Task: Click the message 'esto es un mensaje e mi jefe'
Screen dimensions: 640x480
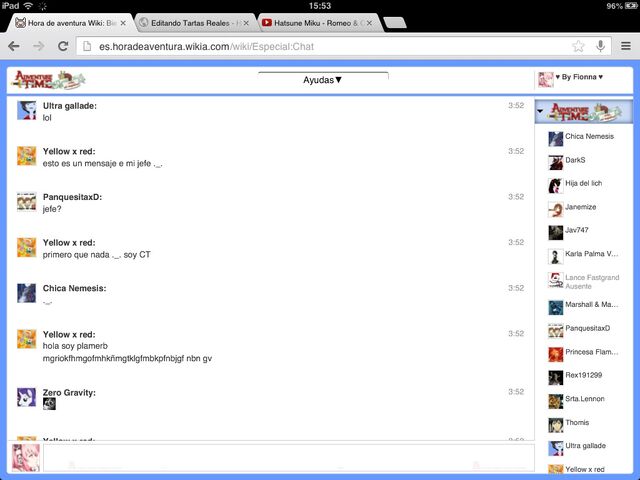Action: pos(102,164)
